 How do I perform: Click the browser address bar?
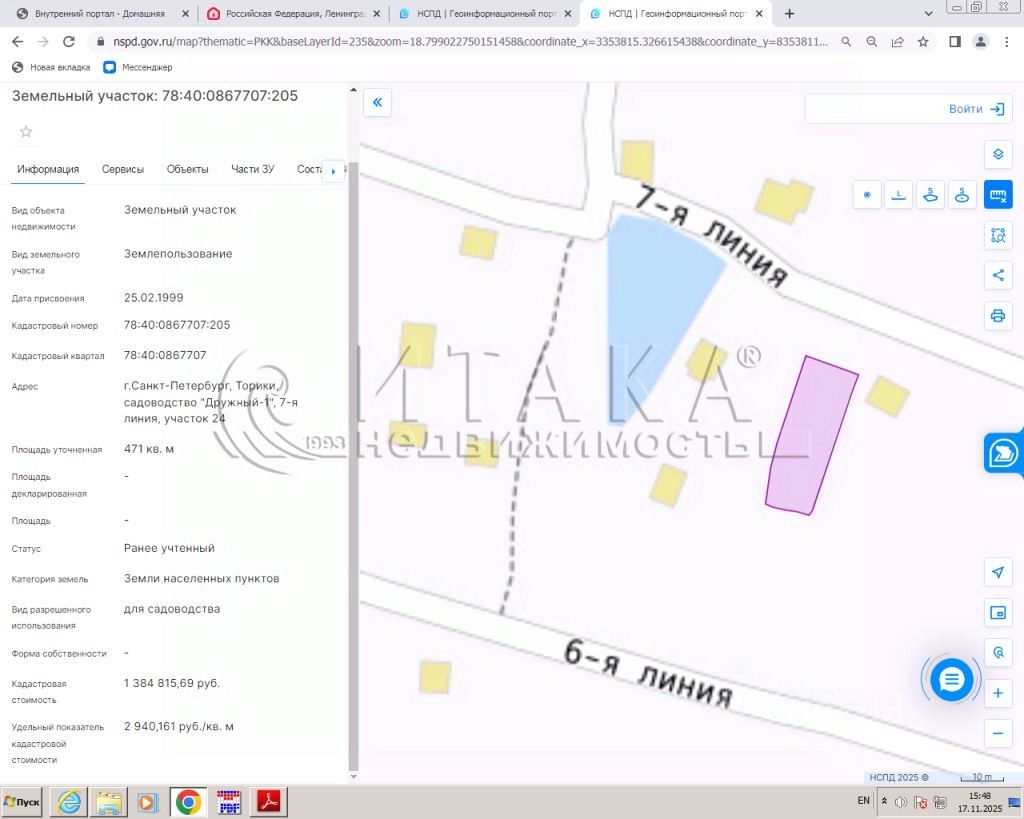(460, 42)
